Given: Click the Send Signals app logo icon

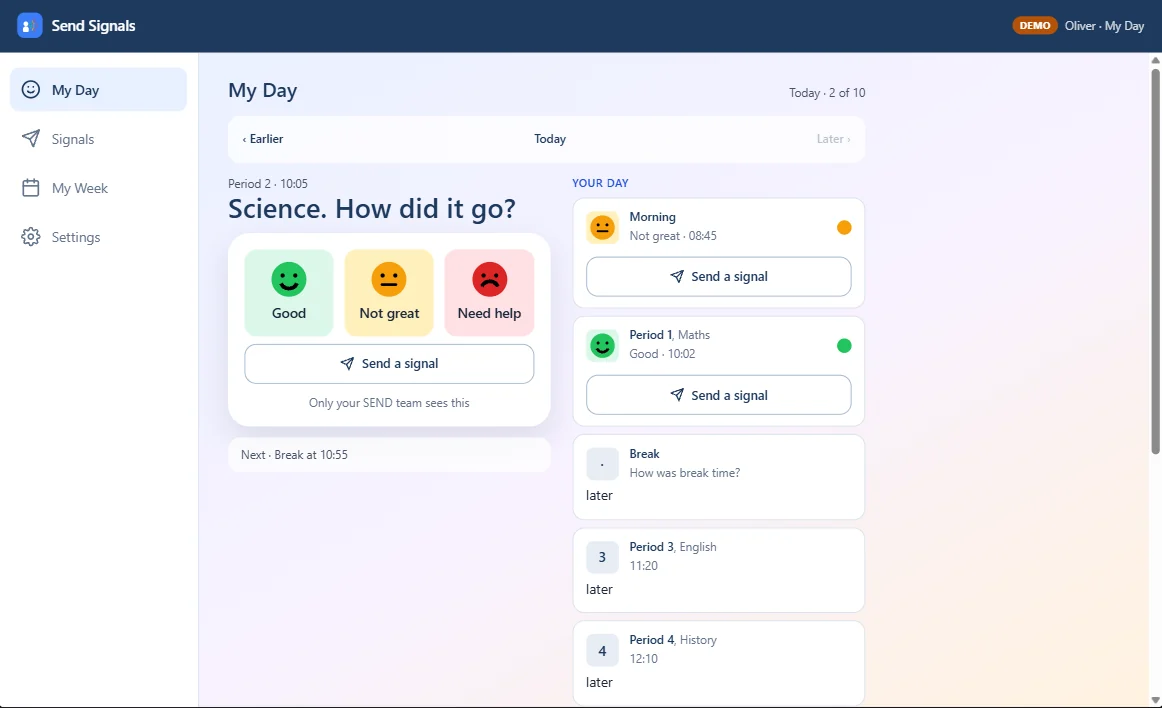Looking at the screenshot, I should [30, 25].
